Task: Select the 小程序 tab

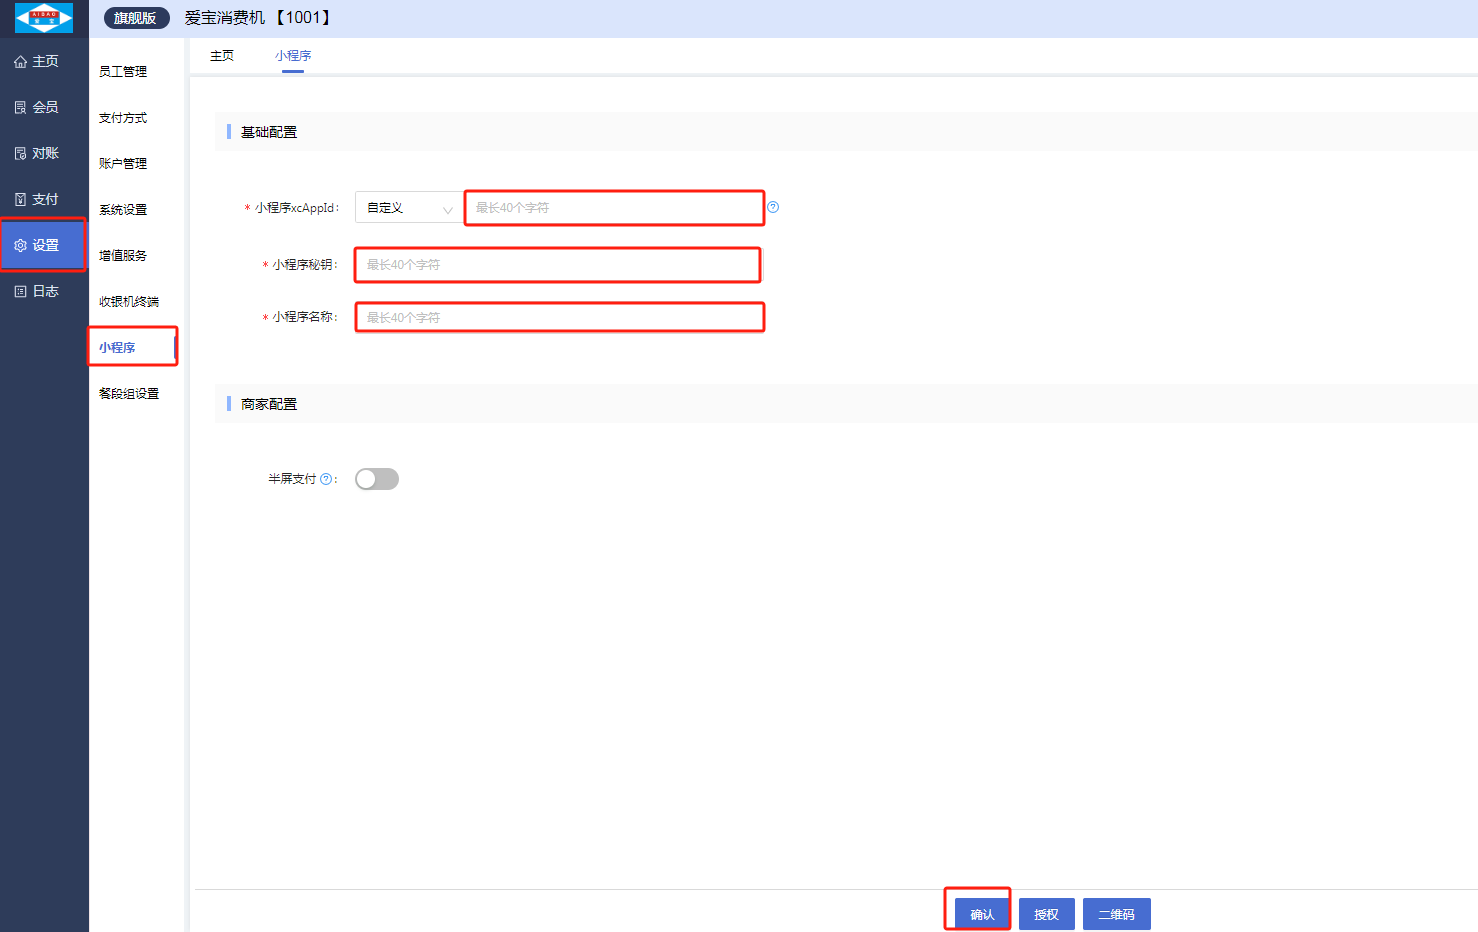Action: (x=293, y=56)
